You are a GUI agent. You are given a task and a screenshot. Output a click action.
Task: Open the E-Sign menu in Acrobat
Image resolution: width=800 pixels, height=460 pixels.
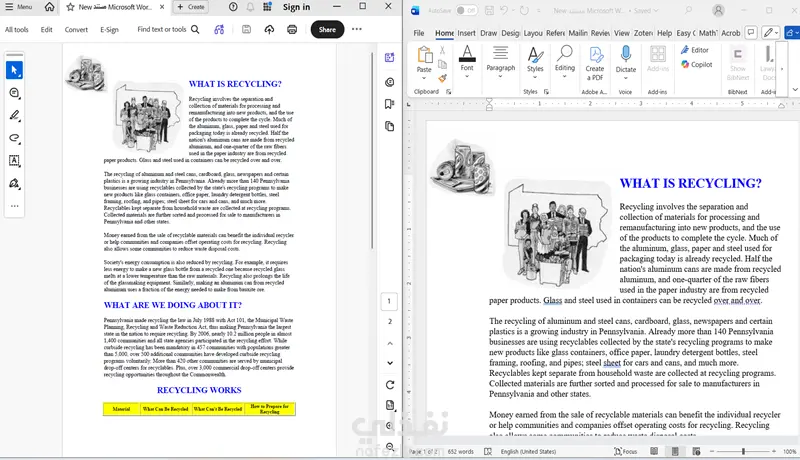(109, 30)
